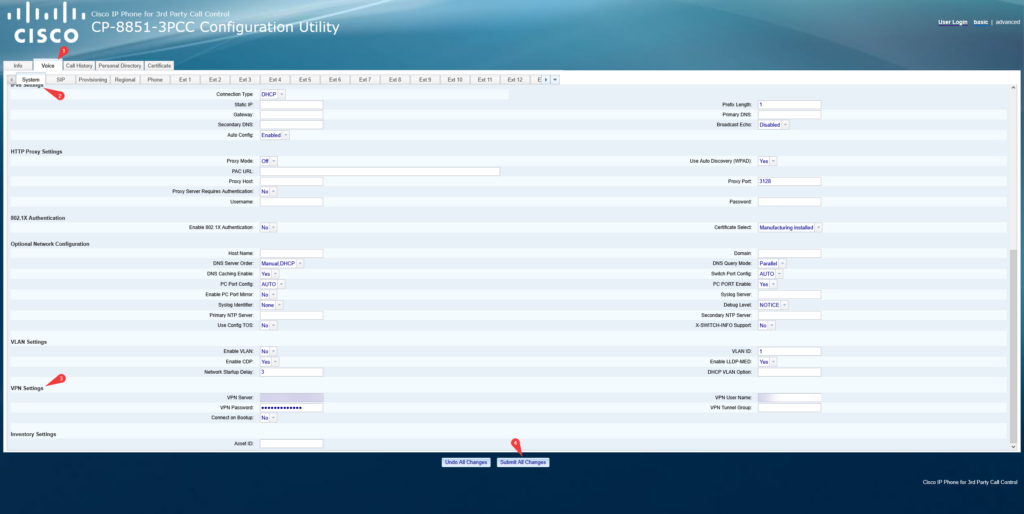The image size is (1024, 514).
Task: Click the Host Name field
Action: (291, 253)
